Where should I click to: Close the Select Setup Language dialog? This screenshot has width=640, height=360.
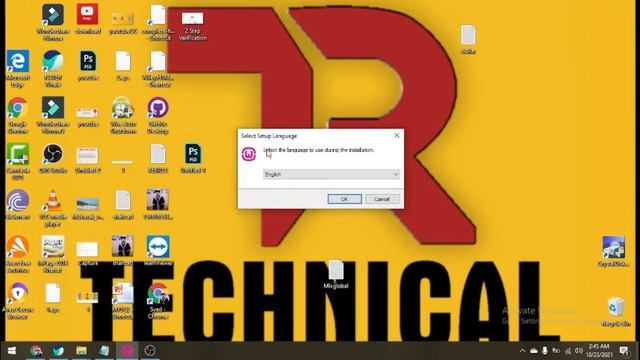[x=396, y=136]
